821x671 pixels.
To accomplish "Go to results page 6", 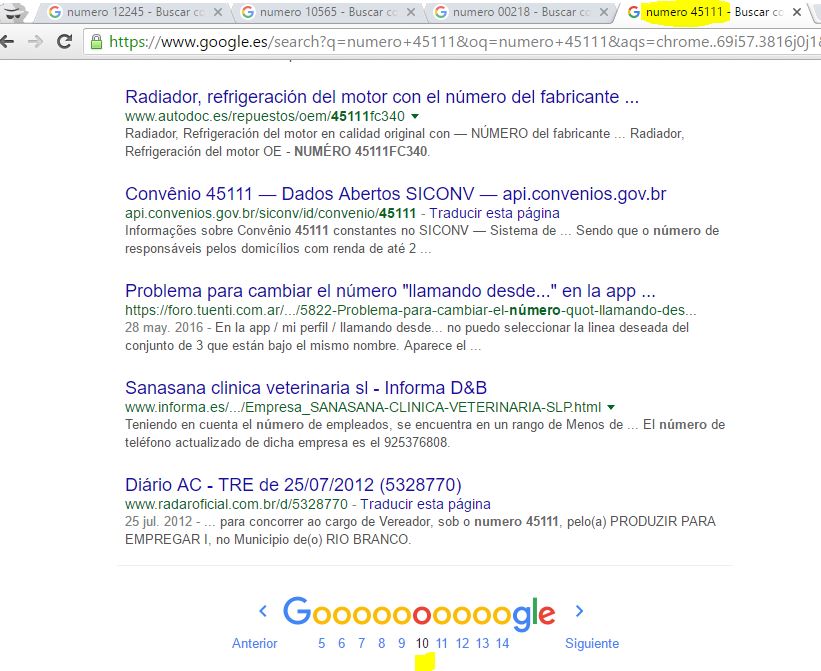I will (341, 643).
